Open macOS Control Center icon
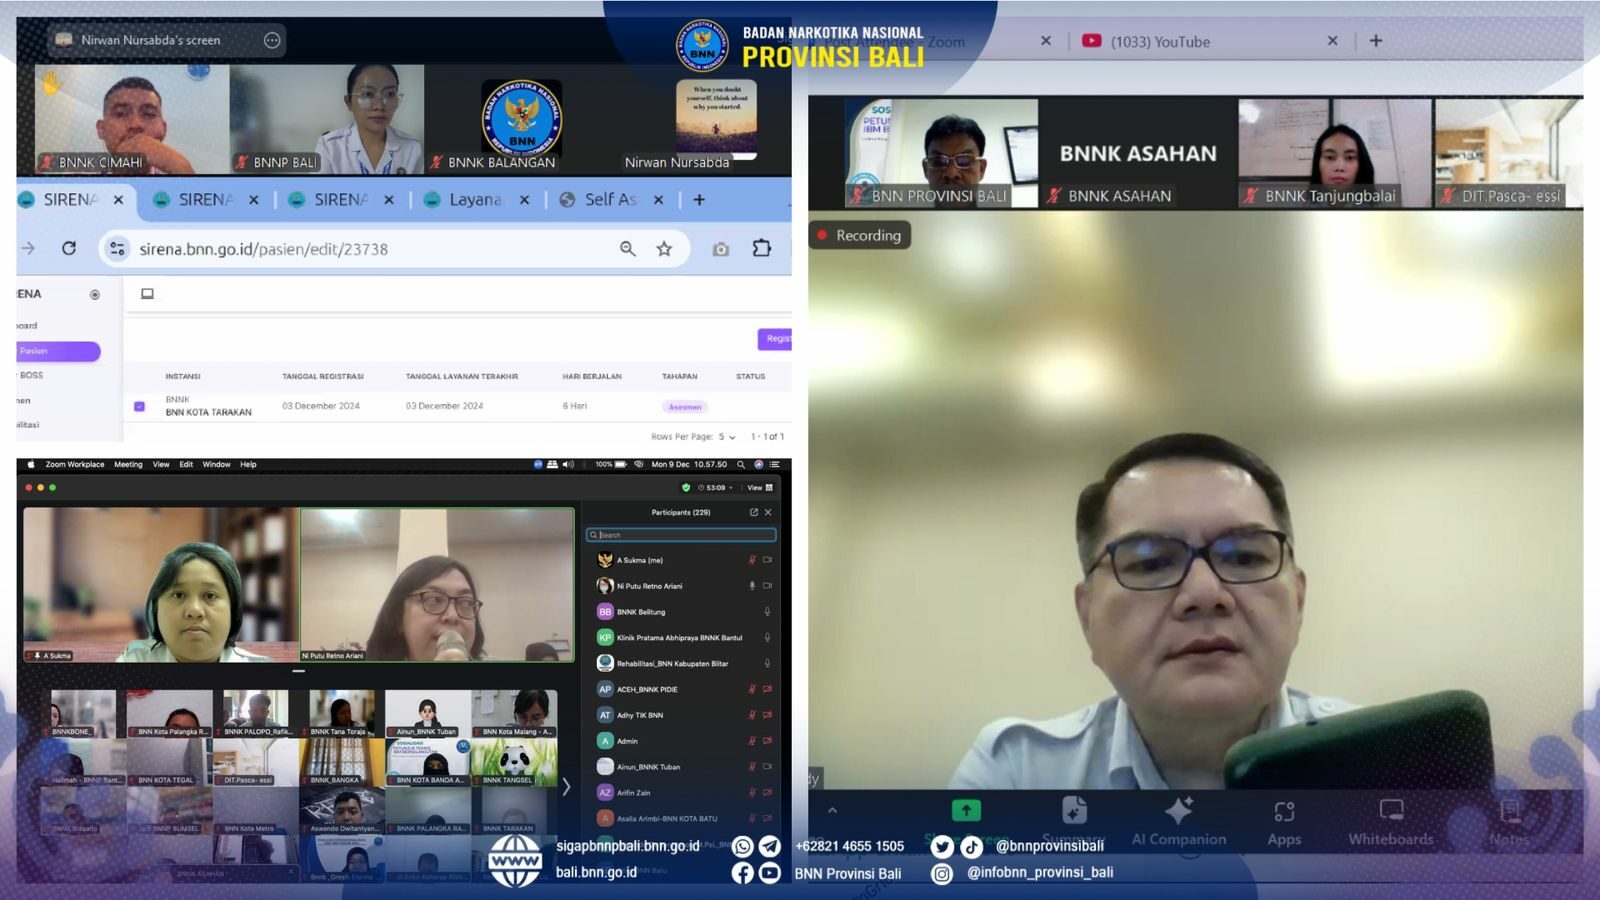The width and height of the screenshot is (1600, 900). coord(774,464)
